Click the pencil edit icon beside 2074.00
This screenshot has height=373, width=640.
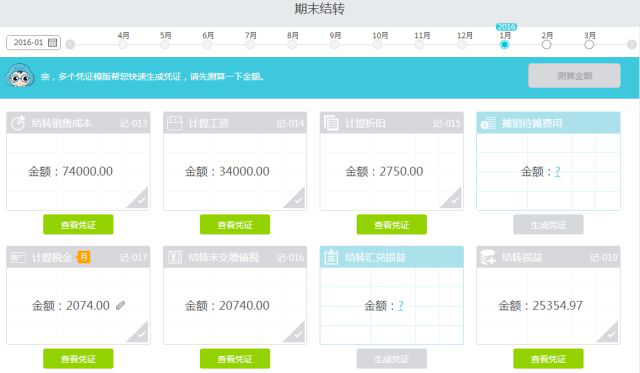(120, 305)
